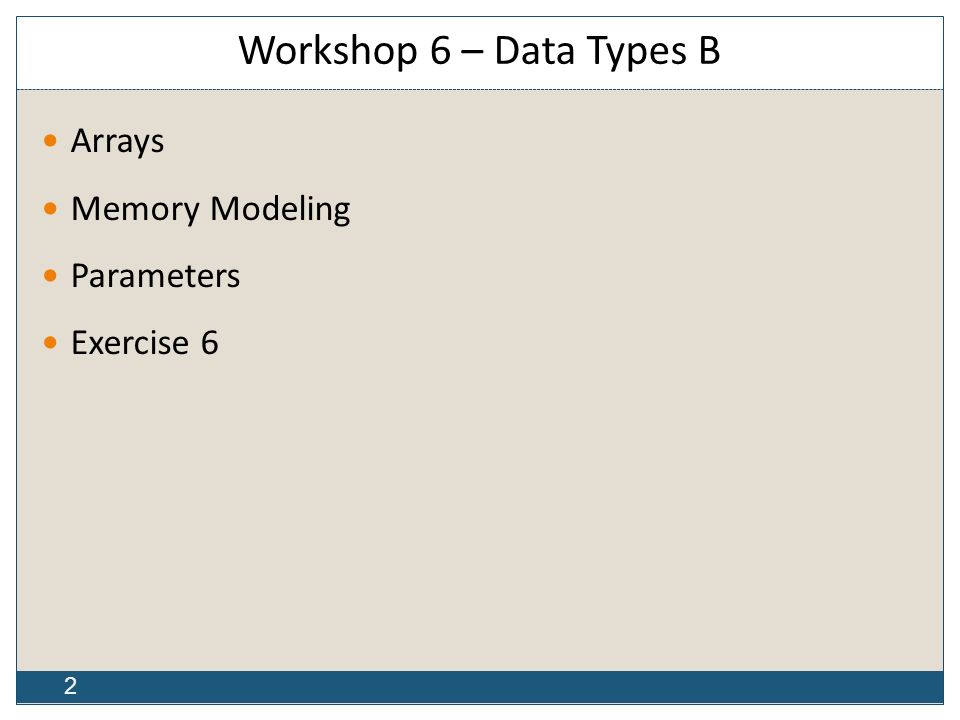The width and height of the screenshot is (960, 720).
Task: Select the Memory Modeling bullet text
Action: tap(211, 209)
